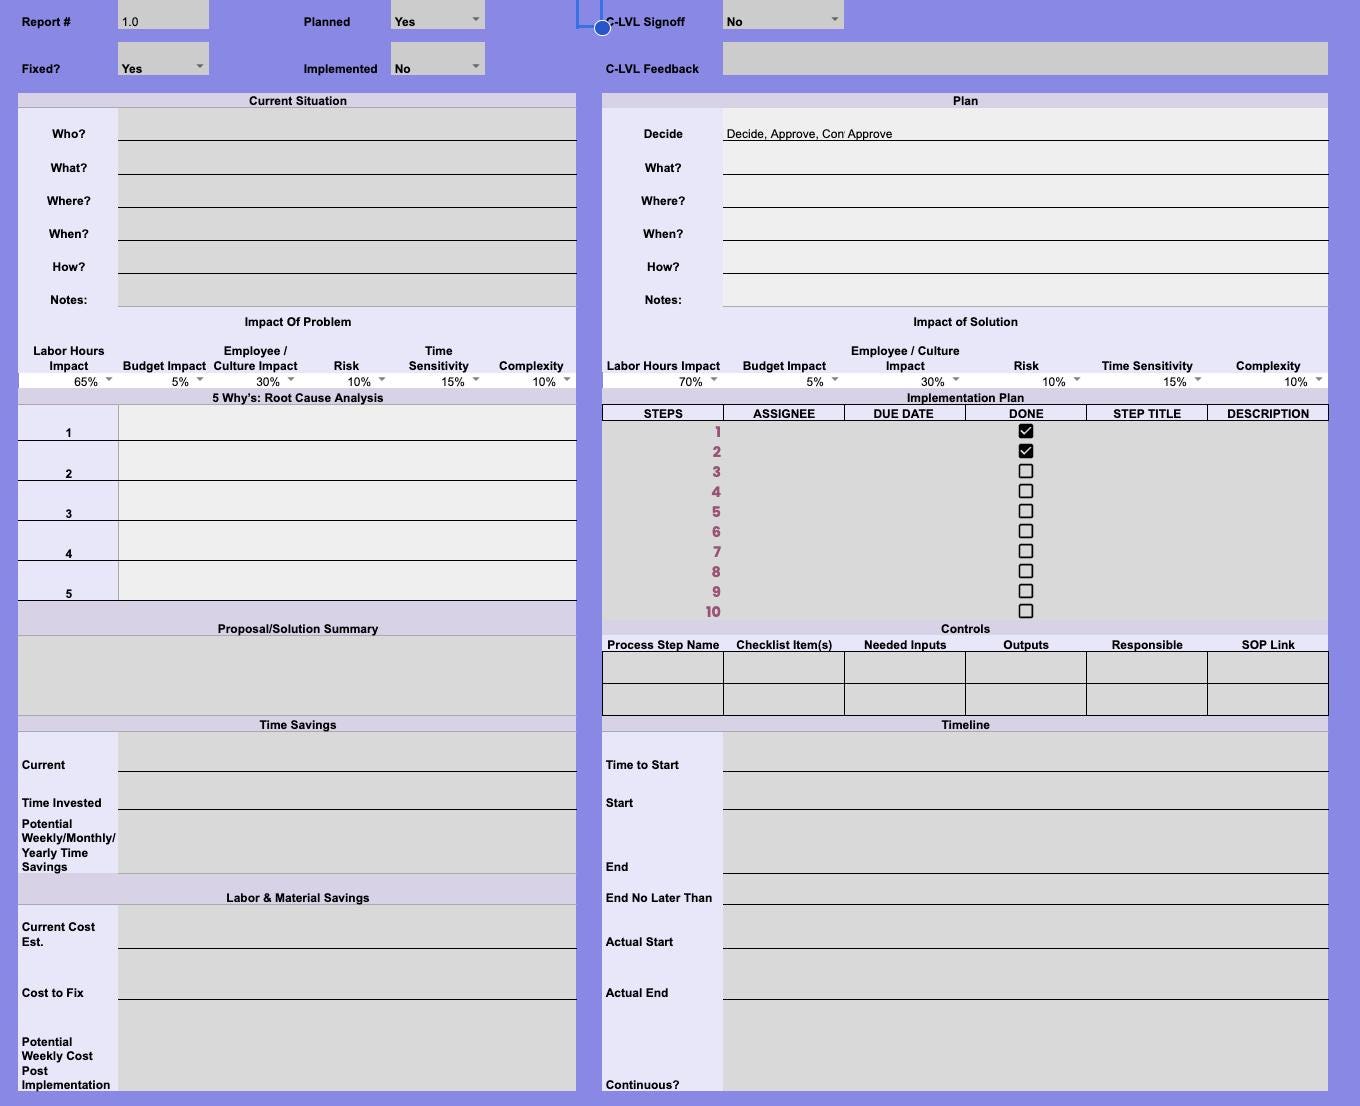The height and width of the screenshot is (1106, 1360).
Task: Open problem Risk 10% dropdown
Action: (382, 380)
